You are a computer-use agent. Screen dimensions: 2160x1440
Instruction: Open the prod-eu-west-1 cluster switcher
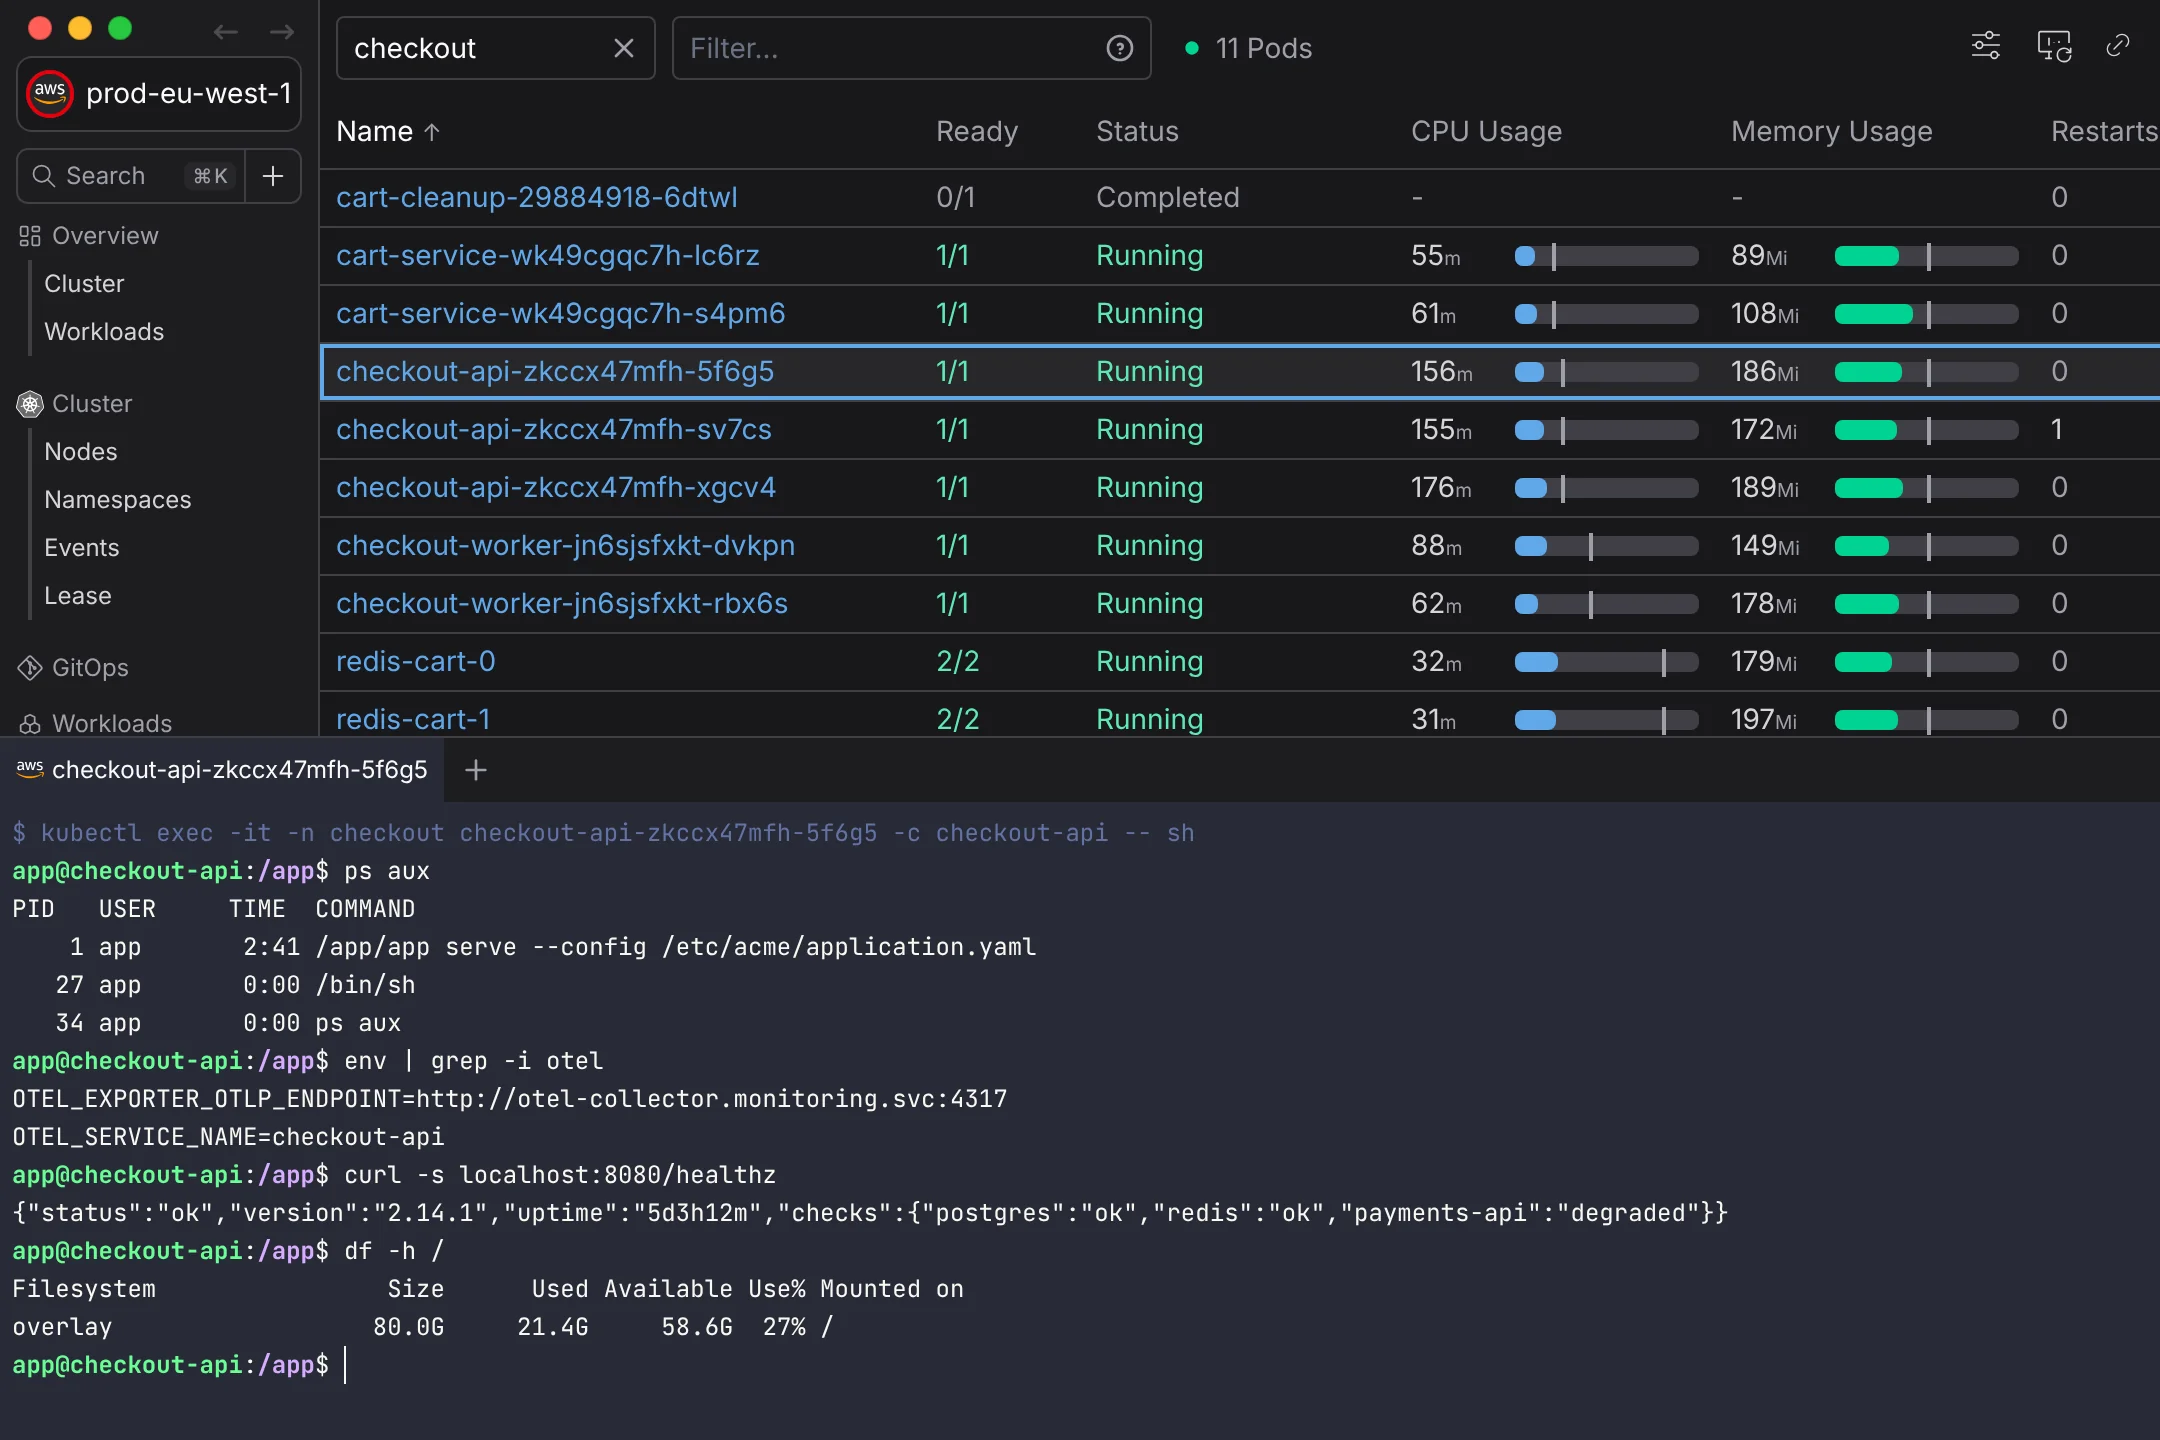159,94
